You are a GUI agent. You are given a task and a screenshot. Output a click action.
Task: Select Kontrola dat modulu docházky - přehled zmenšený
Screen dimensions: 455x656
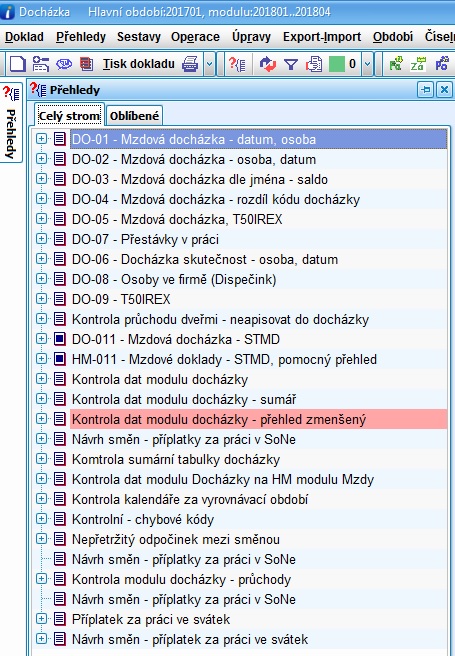click(219, 419)
